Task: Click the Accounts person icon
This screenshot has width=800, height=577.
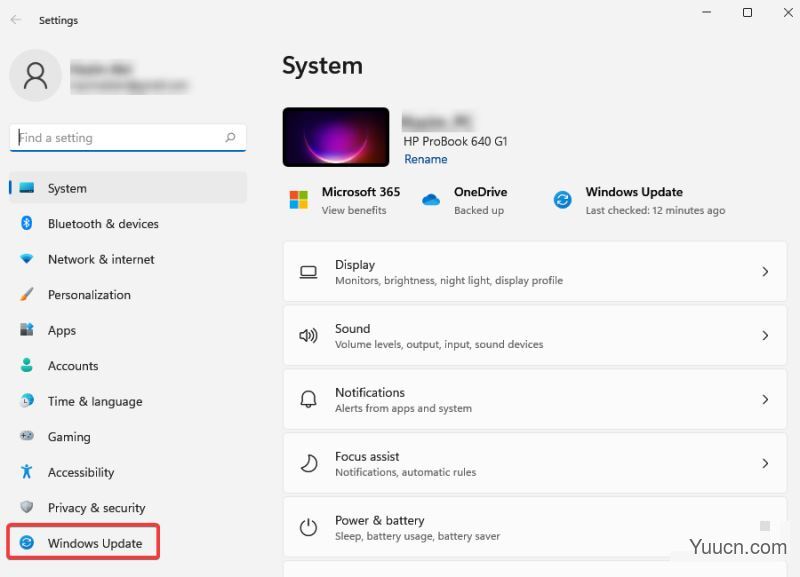Action: pos(27,365)
